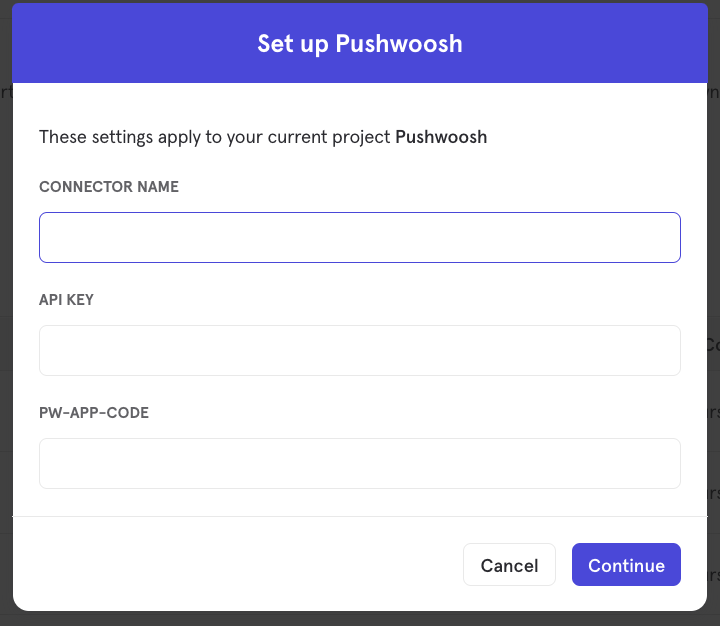
Task: Click the API KEY field label
Action: pos(66,299)
